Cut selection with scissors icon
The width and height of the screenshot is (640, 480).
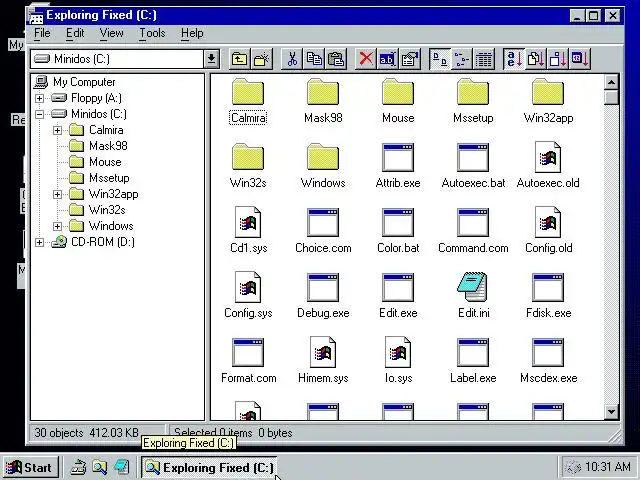tap(292, 59)
